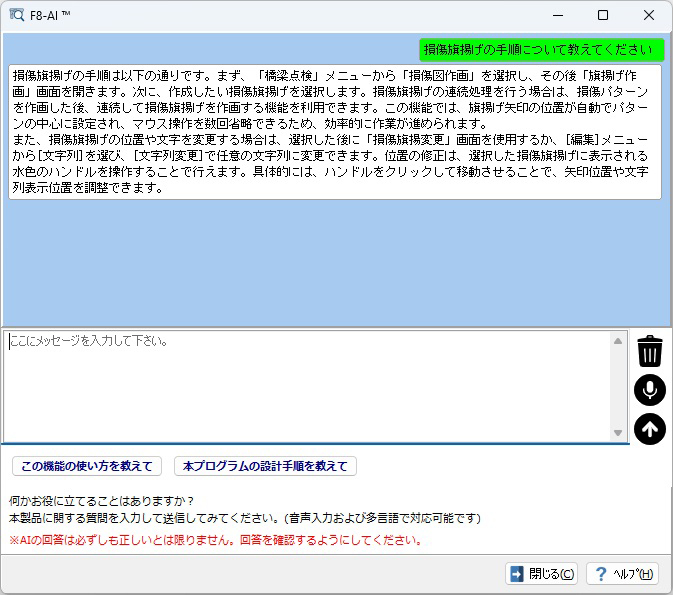Click the red AI disclaimer warning text
The height and width of the screenshot is (595, 673).
(x=216, y=540)
